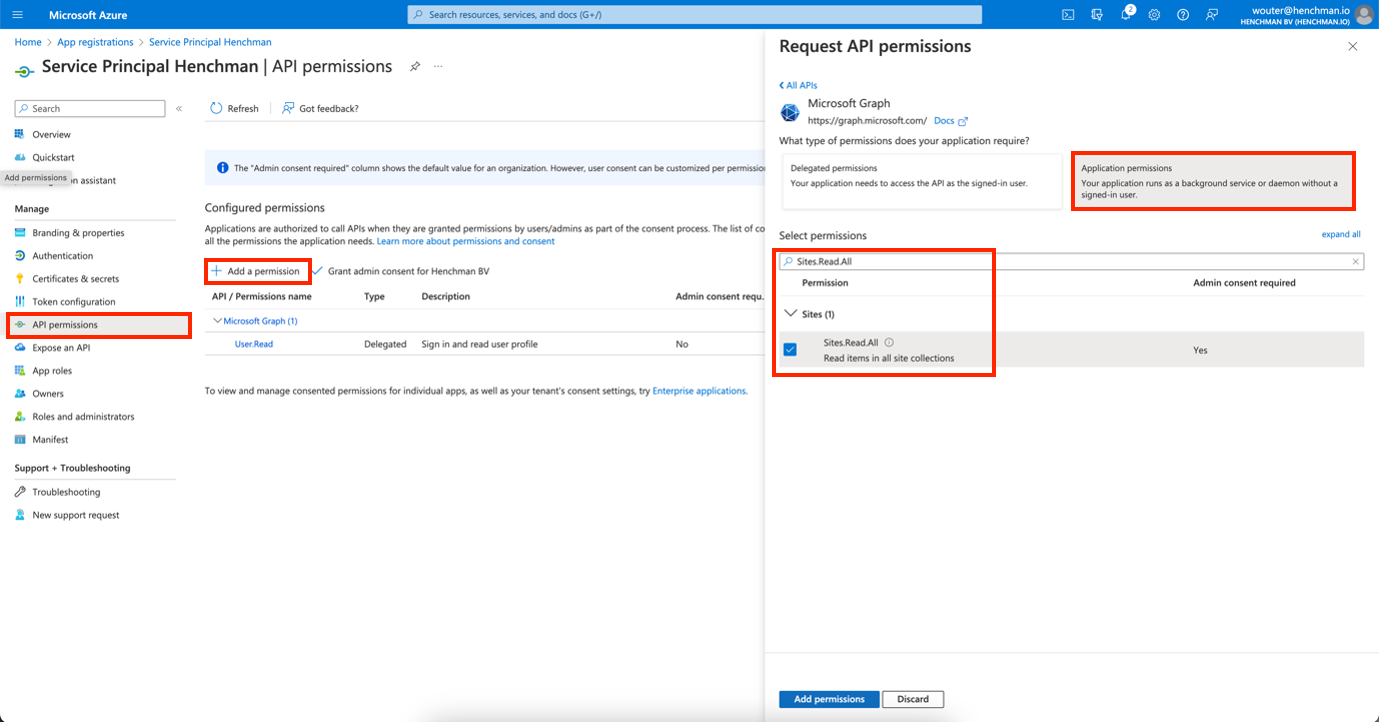Image resolution: width=1384 pixels, height=727 pixels.
Task: Open Cloud Shell from top bar
Action: coord(1068,15)
